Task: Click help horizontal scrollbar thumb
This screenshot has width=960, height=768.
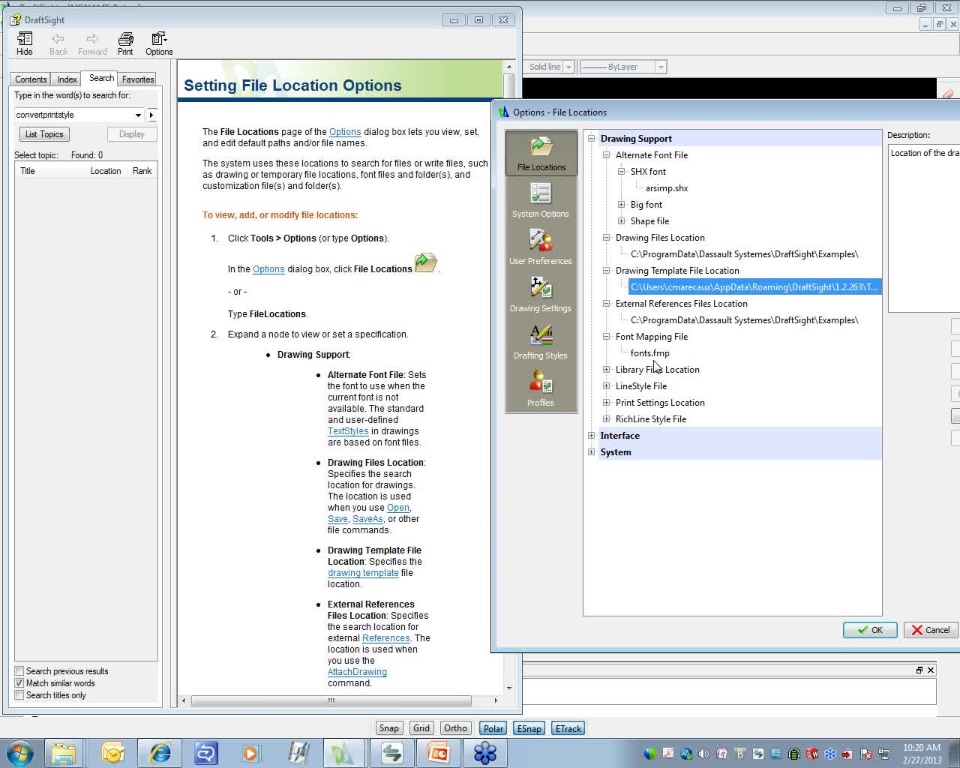Action: pyautogui.click(x=331, y=700)
